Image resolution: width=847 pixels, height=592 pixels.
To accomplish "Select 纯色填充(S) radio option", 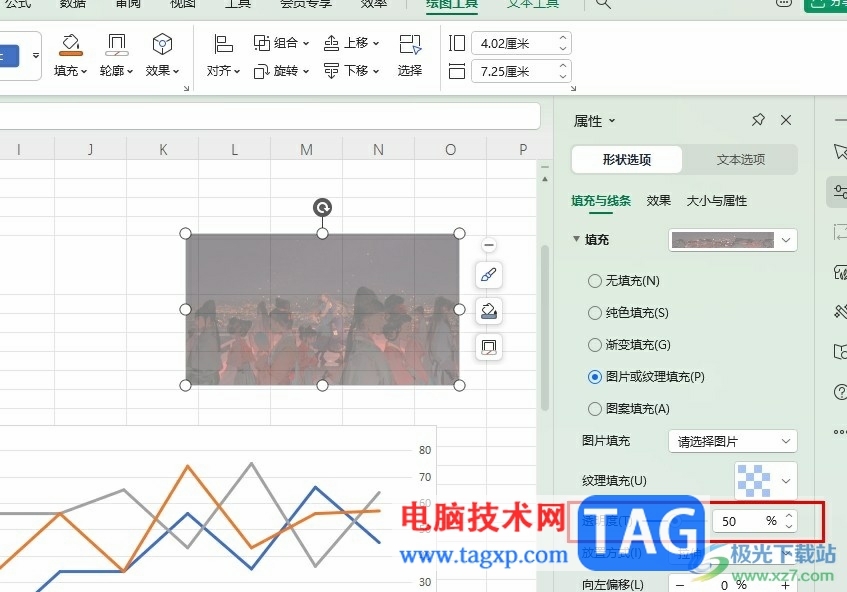I will 595,313.
